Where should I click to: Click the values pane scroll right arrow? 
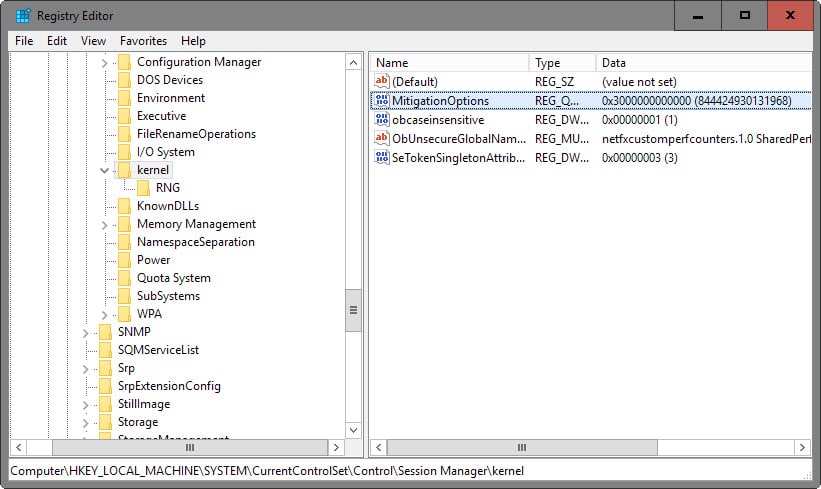802,448
